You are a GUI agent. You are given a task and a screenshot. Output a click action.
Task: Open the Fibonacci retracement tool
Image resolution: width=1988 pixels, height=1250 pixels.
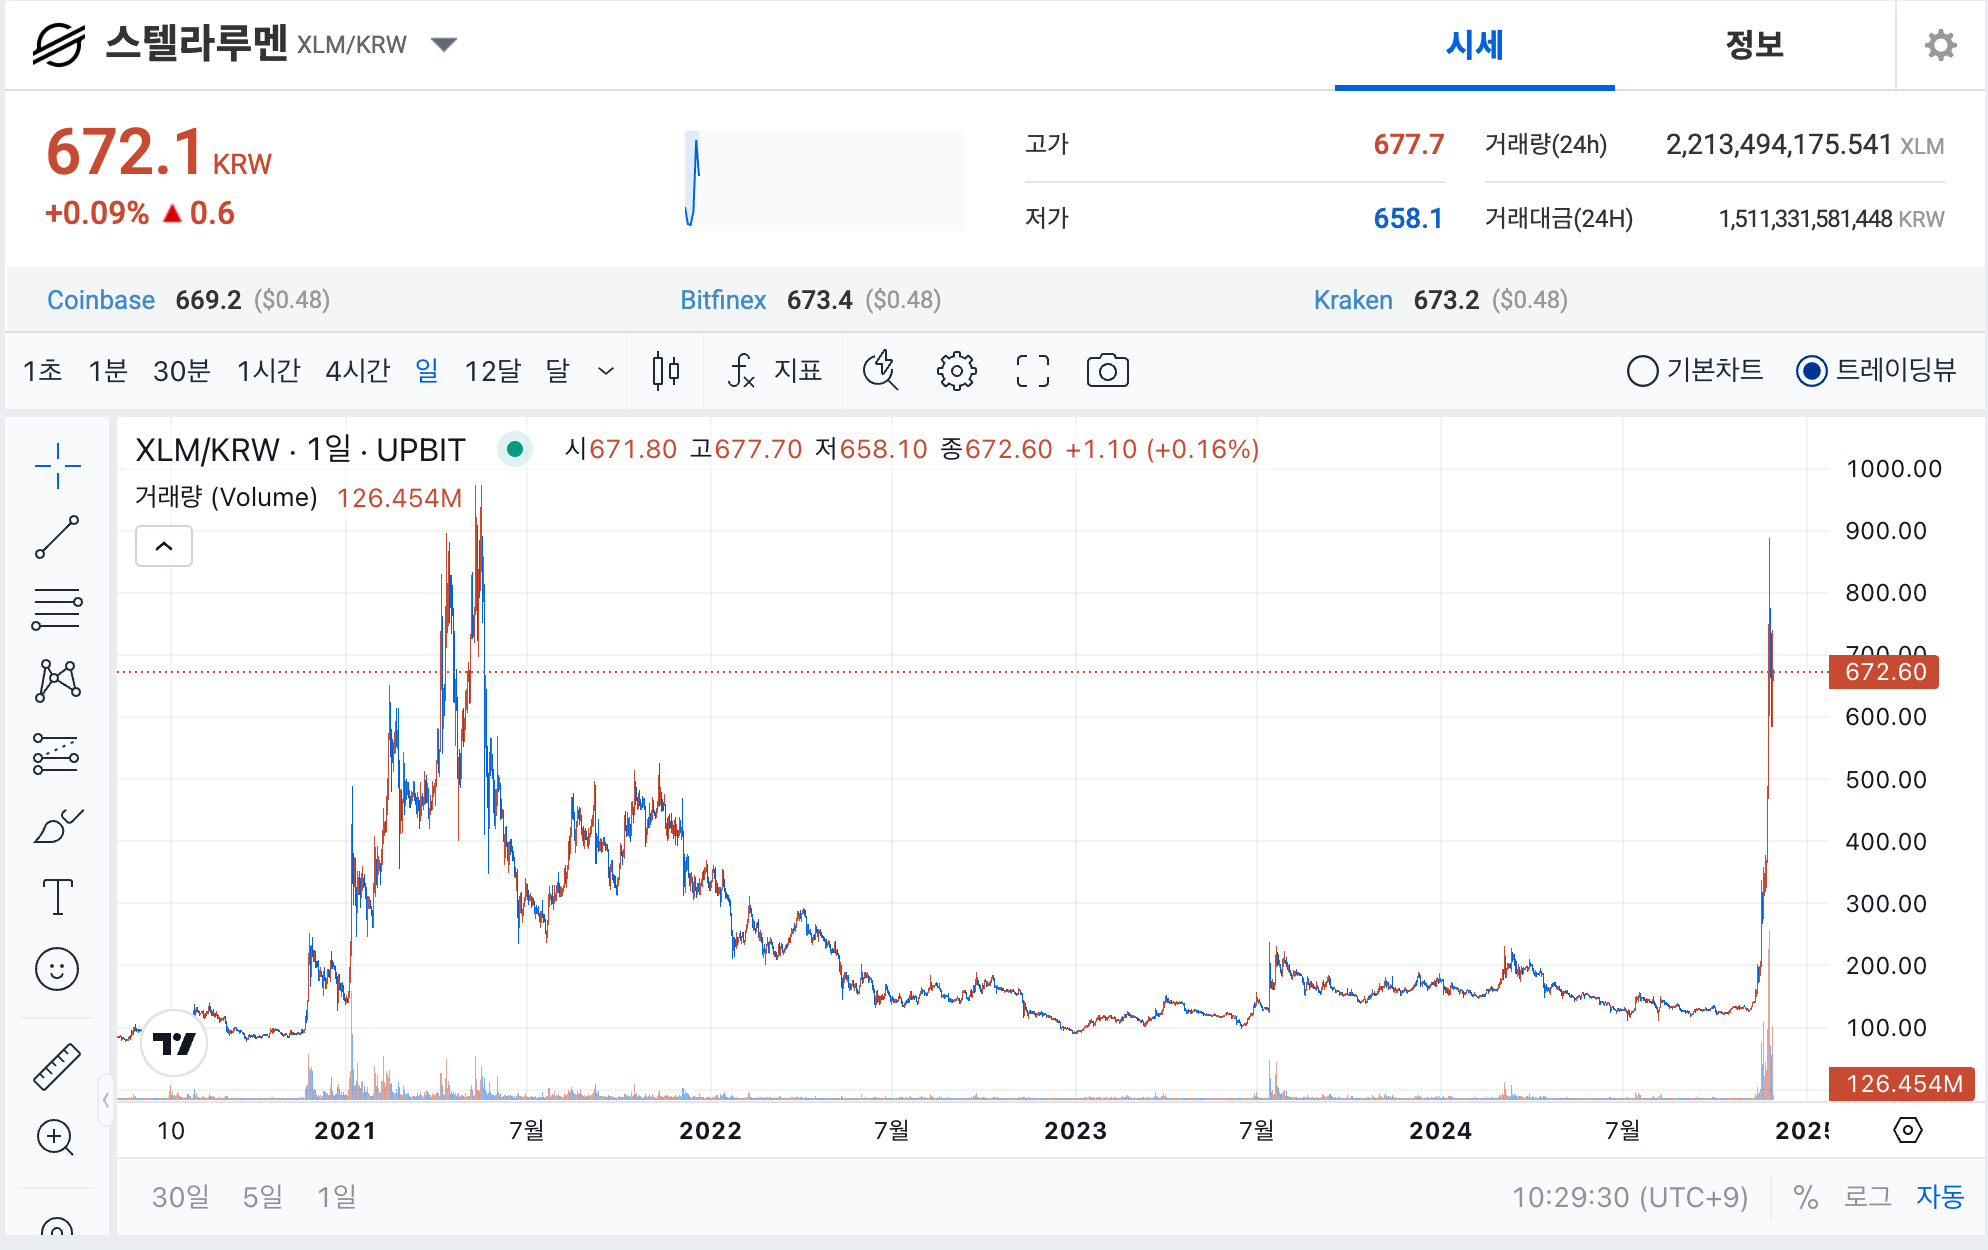(57, 608)
